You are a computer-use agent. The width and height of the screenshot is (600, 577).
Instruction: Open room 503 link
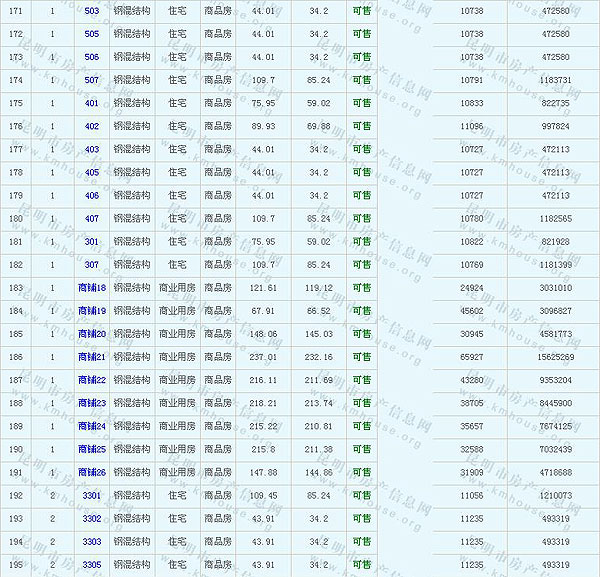pyautogui.click(x=91, y=11)
